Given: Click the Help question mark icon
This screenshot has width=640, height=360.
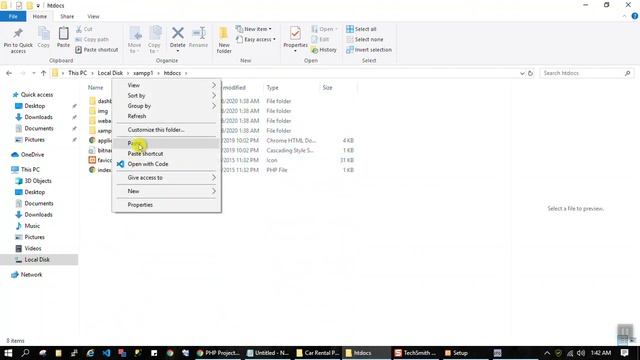Looking at the screenshot, I should [x=635, y=16].
